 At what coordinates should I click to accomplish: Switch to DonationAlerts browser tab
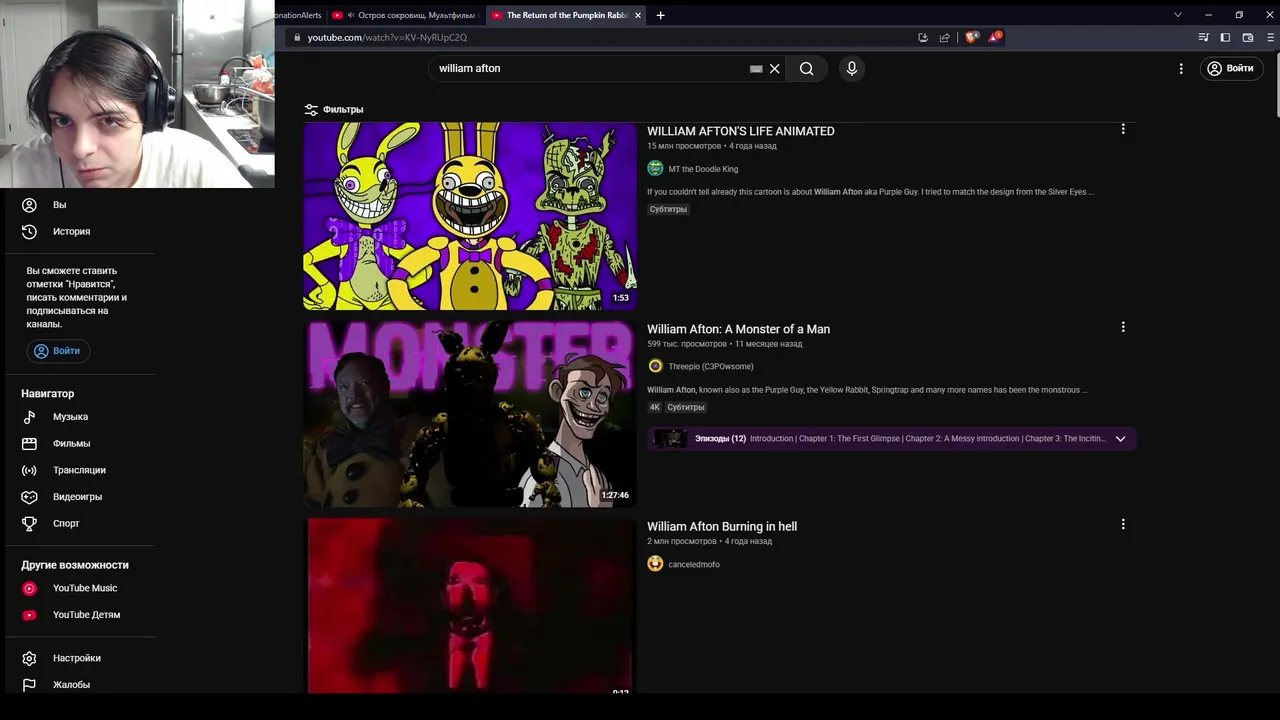pyautogui.click(x=300, y=15)
